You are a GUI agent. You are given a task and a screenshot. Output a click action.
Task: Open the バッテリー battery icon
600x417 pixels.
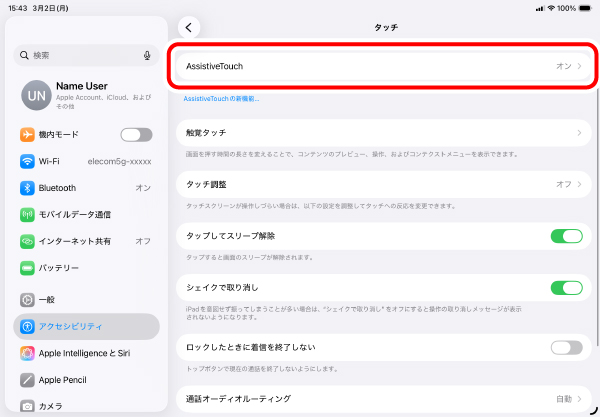pyautogui.click(x=27, y=268)
